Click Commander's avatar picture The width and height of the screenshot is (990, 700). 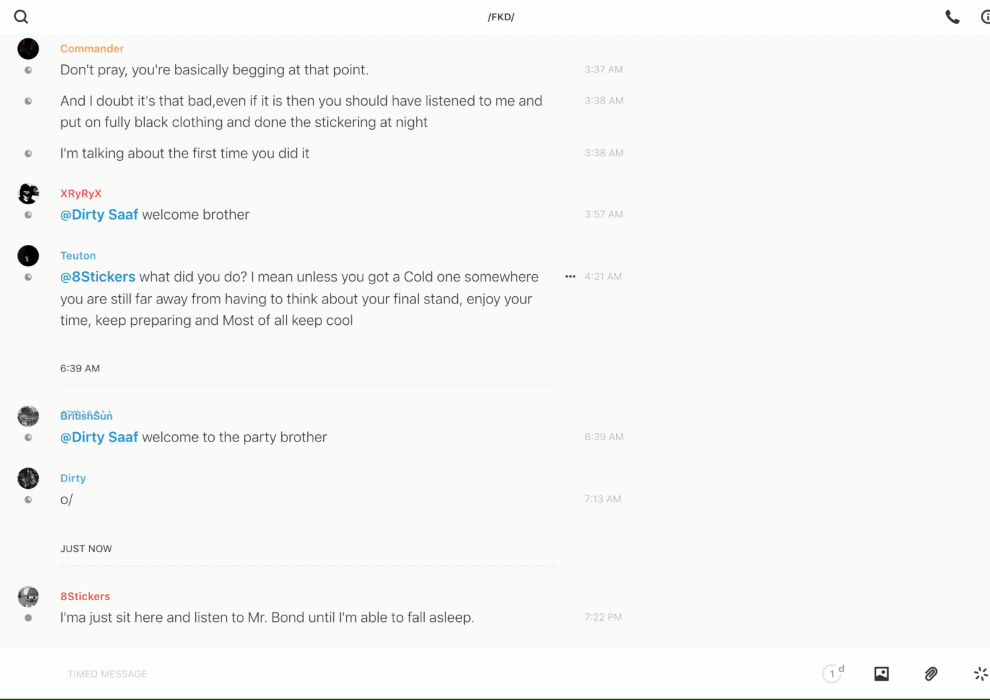coord(28,49)
